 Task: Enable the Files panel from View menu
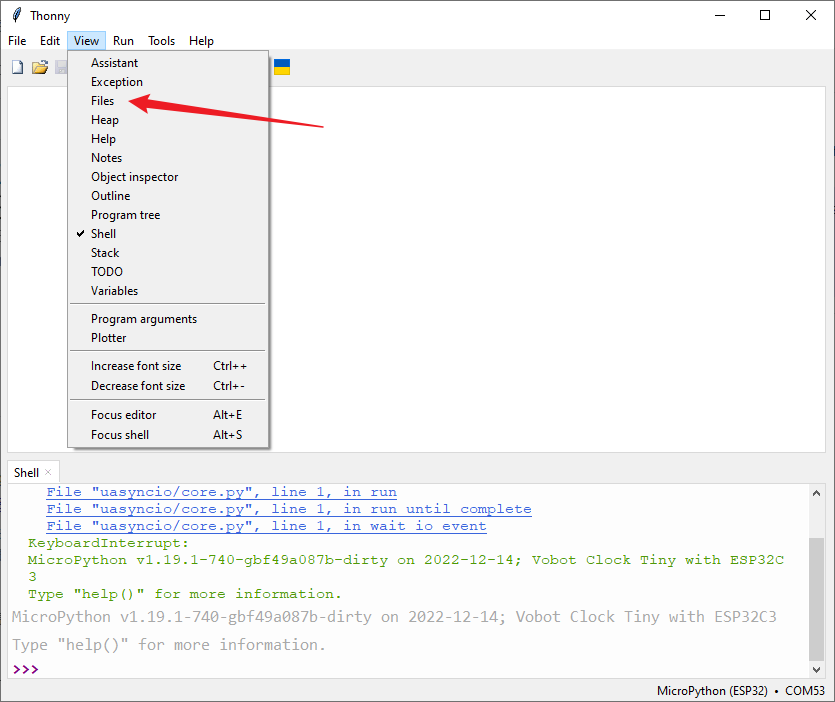(x=102, y=101)
